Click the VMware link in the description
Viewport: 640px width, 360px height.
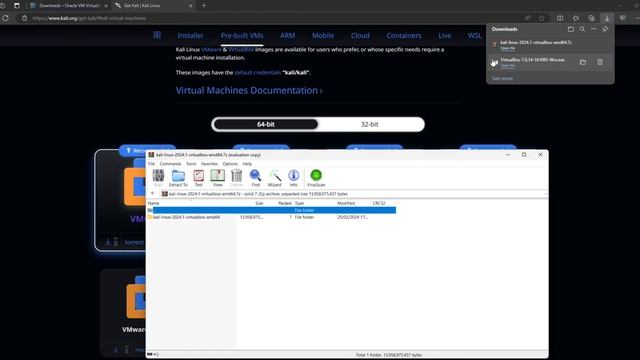tap(211, 49)
